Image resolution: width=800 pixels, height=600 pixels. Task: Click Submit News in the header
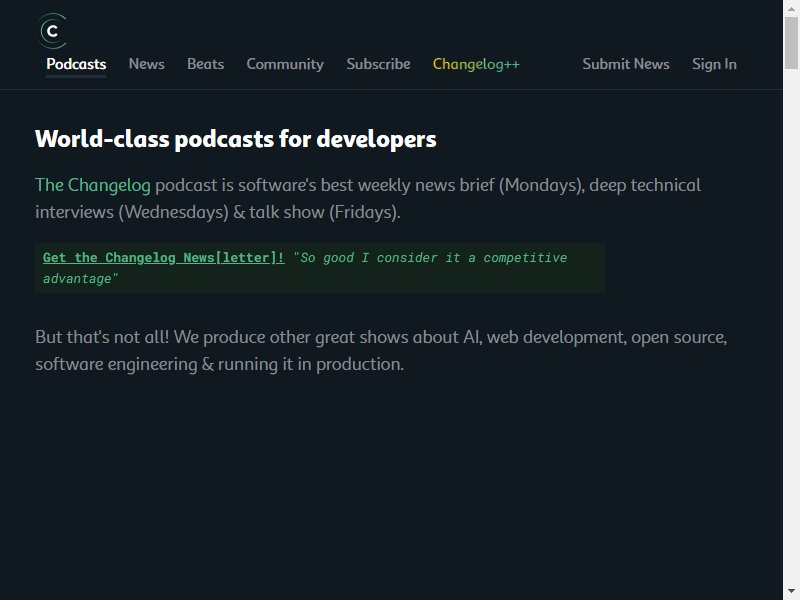tap(626, 64)
